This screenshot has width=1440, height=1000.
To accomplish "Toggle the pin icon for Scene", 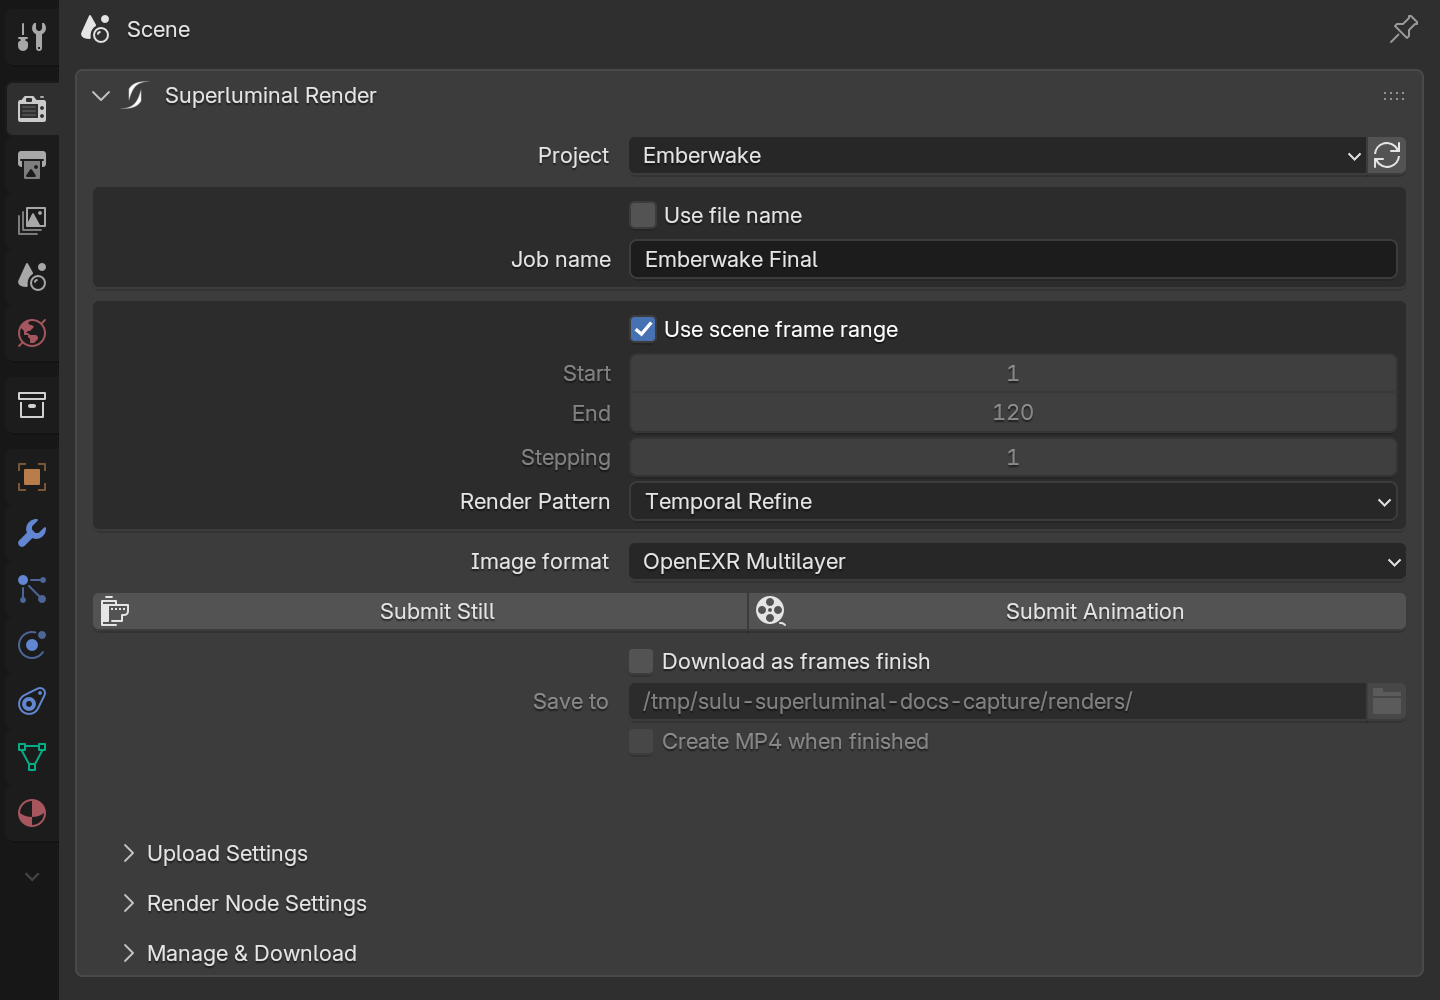I will click(1404, 29).
